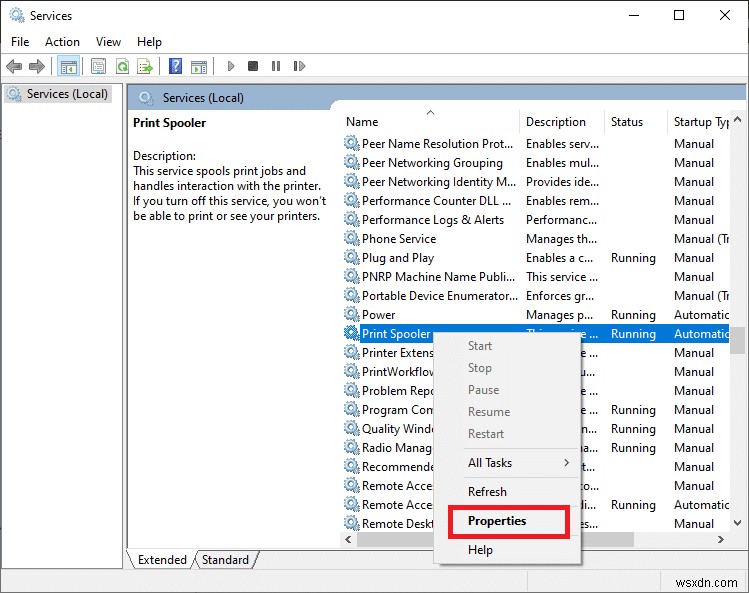Open the View menu in menu bar

coord(108,42)
